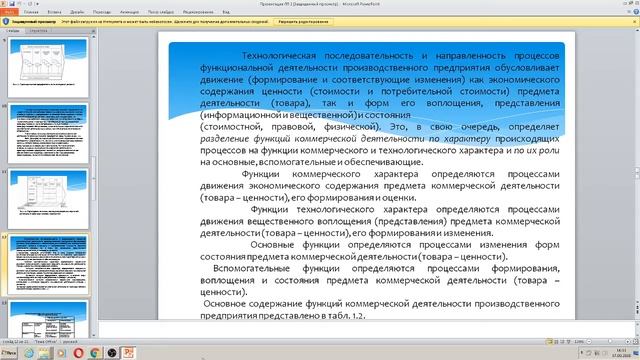640x360 pixels.
Task: Open the Показ слайдов ribbon tab
Action: [x=160, y=12]
